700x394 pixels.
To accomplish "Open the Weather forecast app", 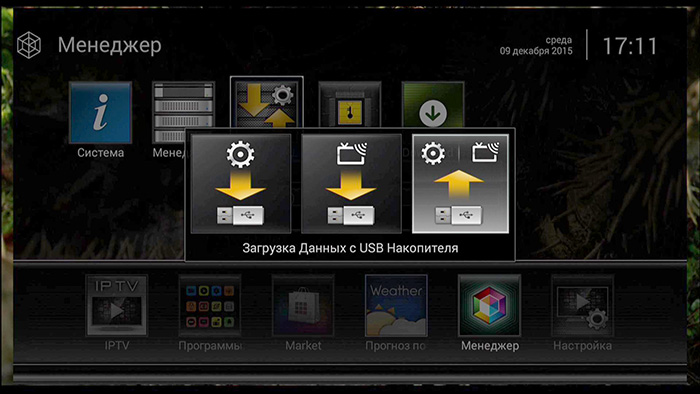I will [x=396, y=305].
